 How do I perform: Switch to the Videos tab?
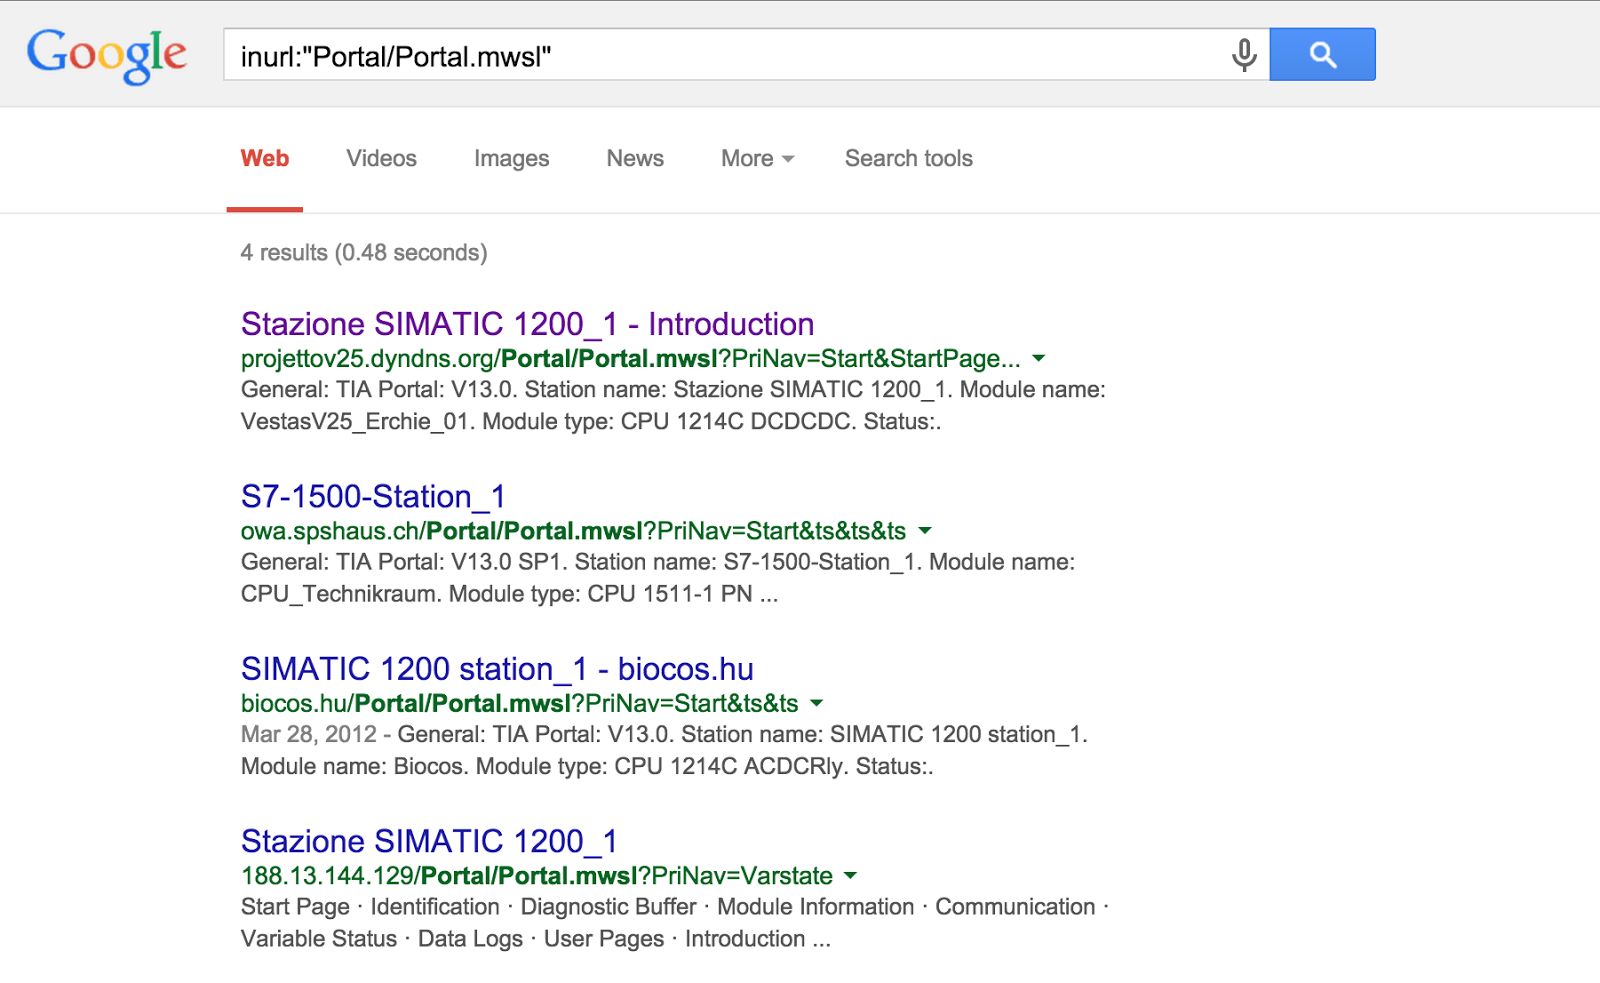(380, 158)
